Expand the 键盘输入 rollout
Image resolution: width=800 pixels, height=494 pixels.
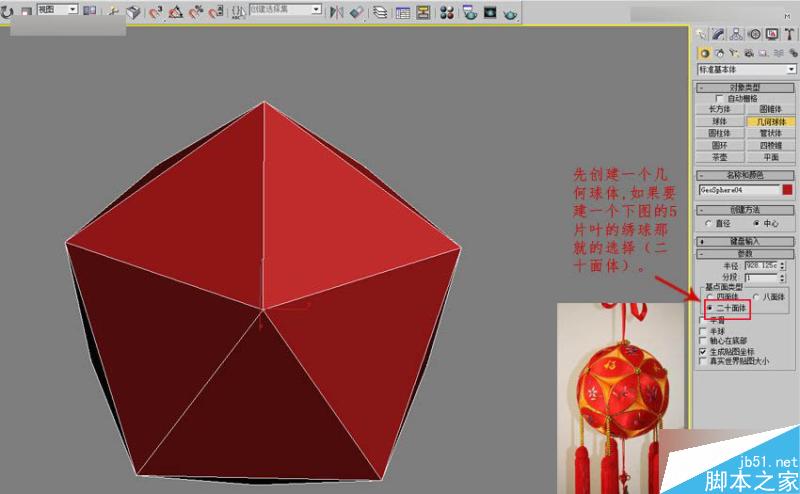[x=745, y=241]
